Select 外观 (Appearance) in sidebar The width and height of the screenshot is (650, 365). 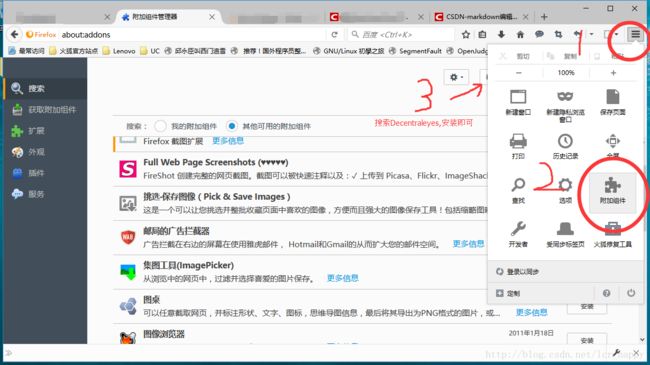(45, 152)
